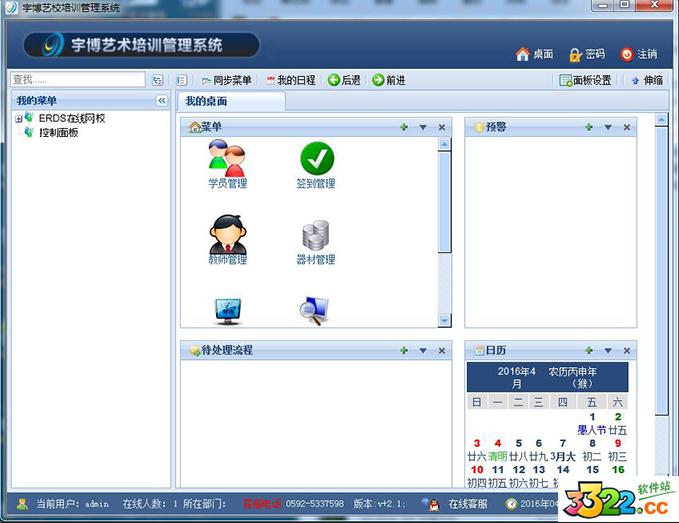Click the QQ penguin icon in status bar
The image size is (679, 523).
coord(433,504)
